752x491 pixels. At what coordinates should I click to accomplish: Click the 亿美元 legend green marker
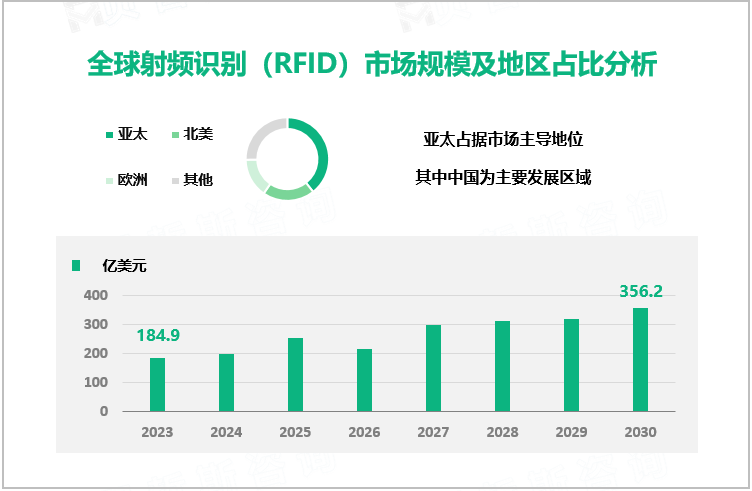[x=76, y=265]
